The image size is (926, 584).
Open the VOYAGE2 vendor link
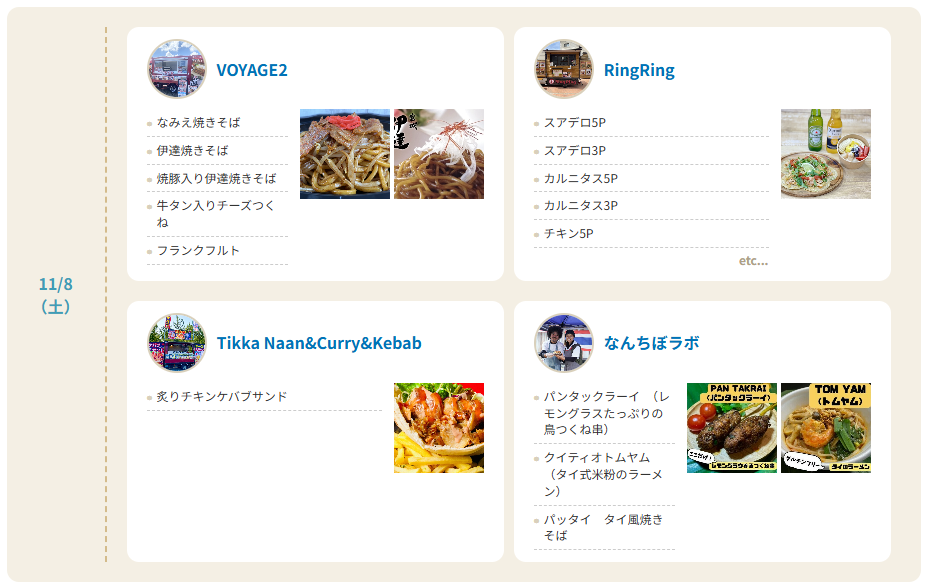[252, 70]
